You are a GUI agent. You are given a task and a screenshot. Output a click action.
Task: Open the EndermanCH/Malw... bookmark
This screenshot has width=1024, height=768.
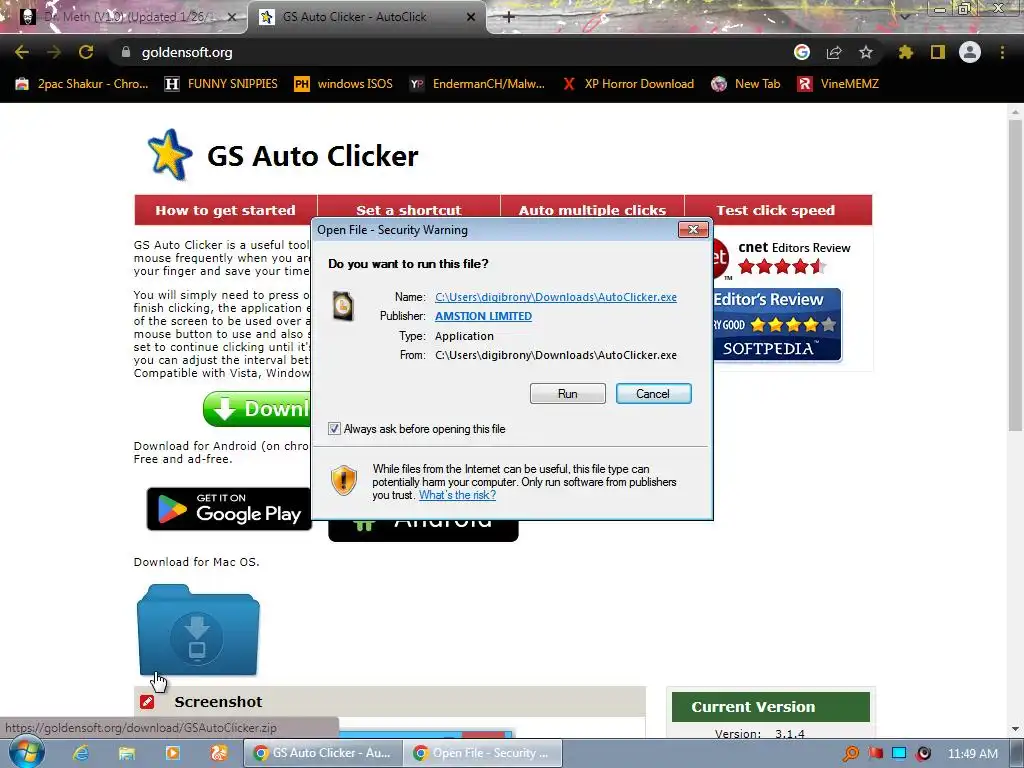(477, 84)
